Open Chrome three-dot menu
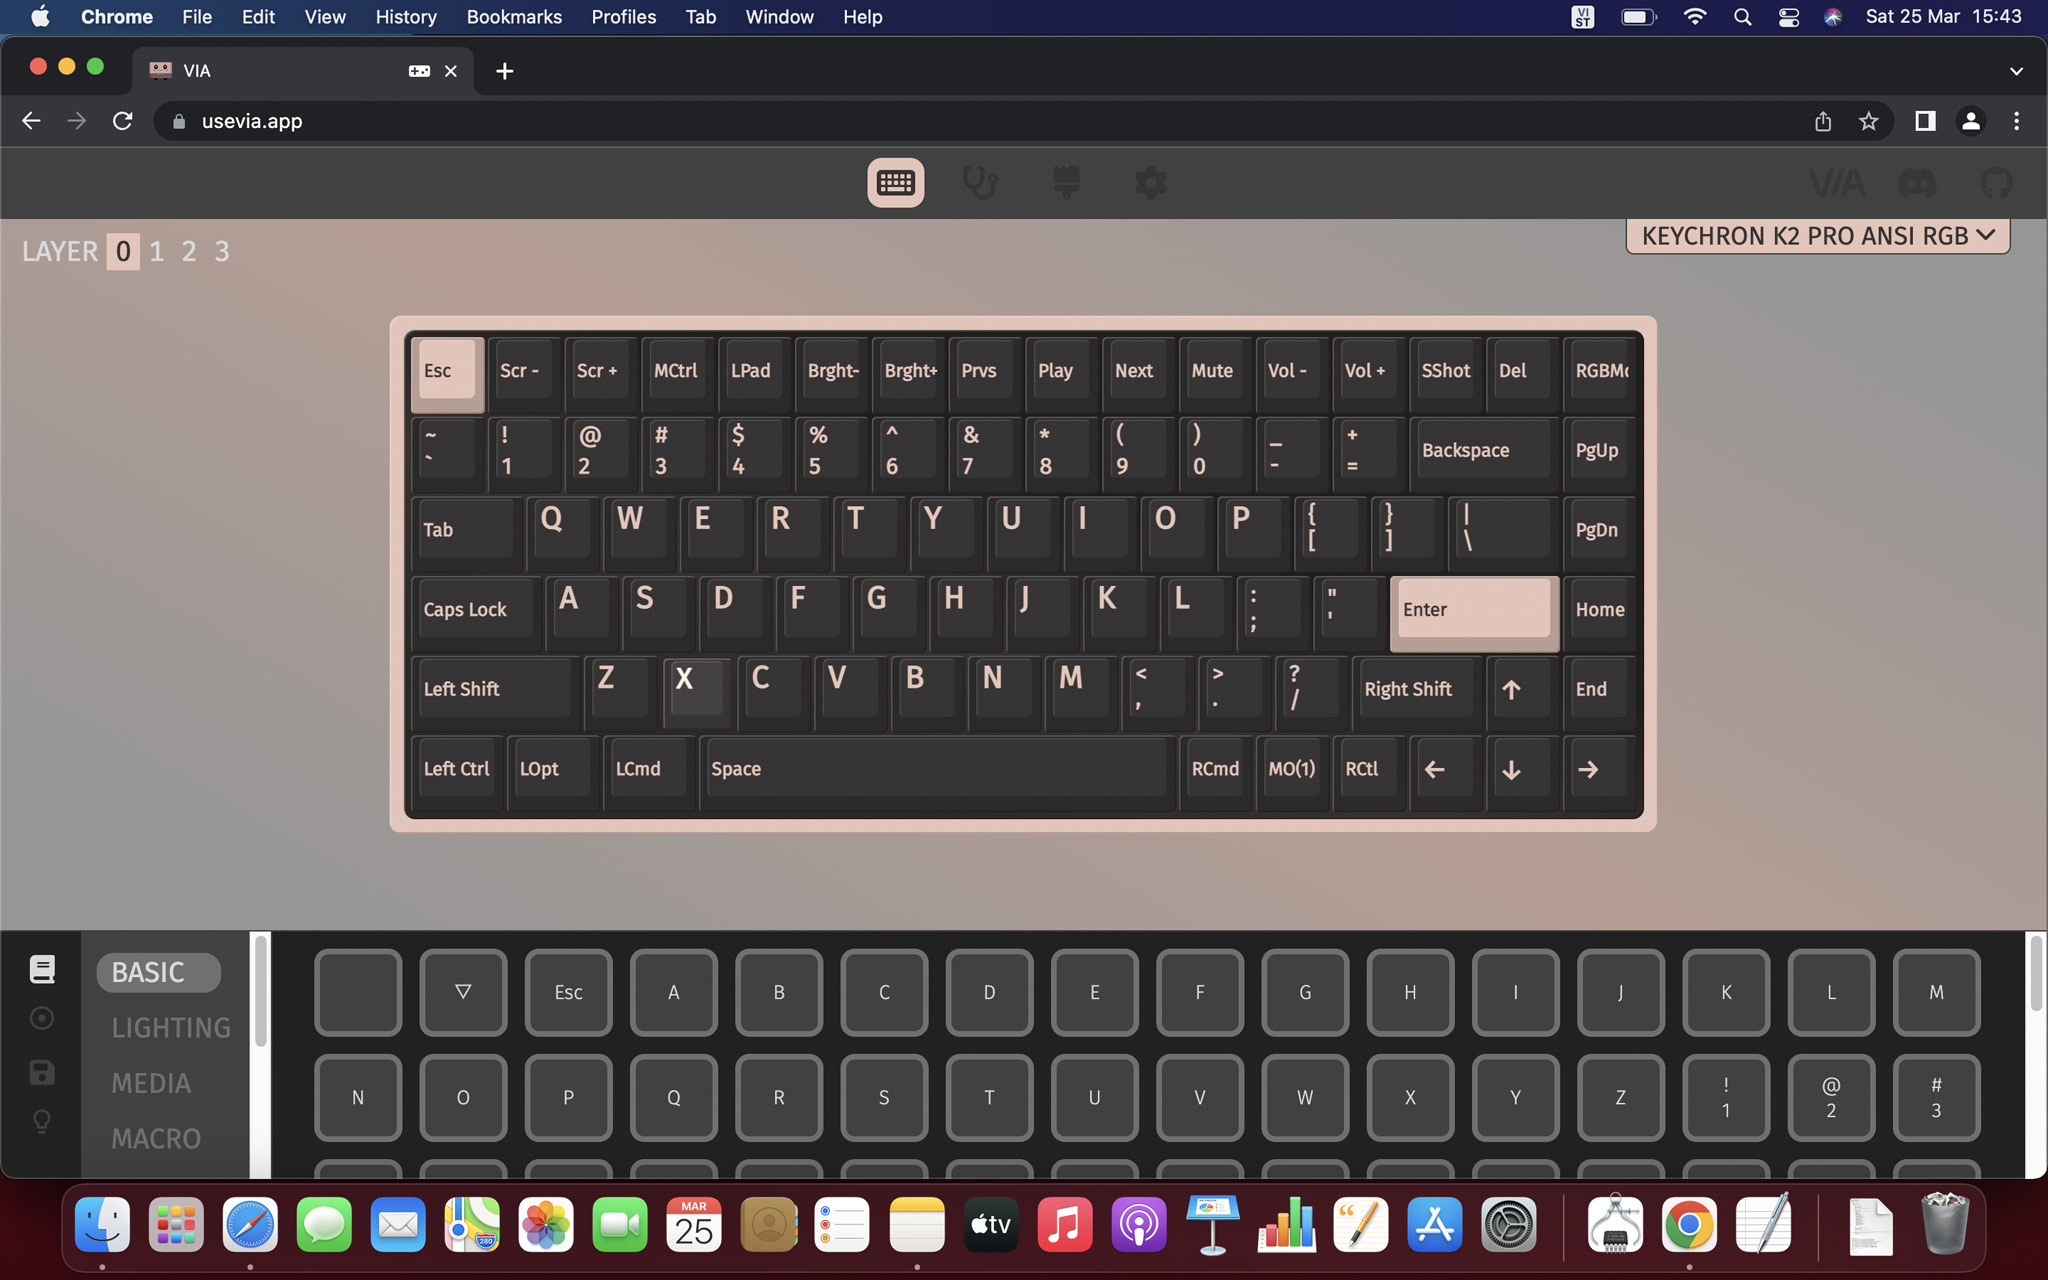The width and height of the screenshot is (2048, 1280). tap(2016, 121)
